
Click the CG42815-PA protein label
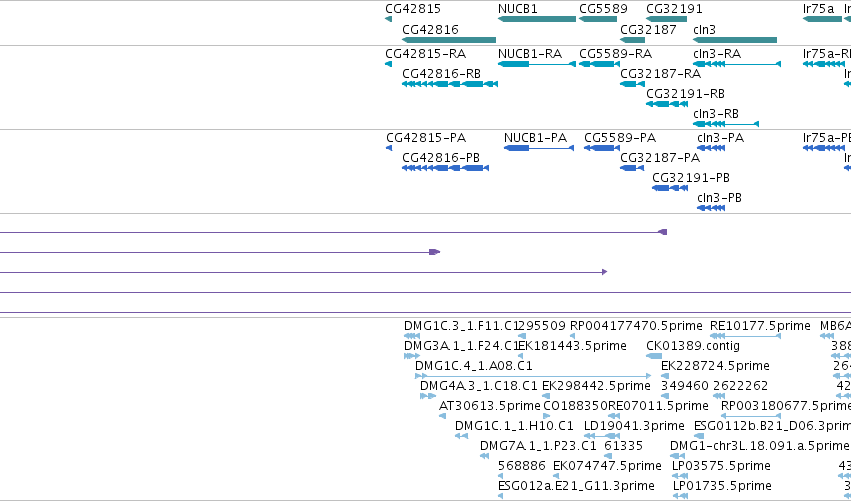point(426,138)
